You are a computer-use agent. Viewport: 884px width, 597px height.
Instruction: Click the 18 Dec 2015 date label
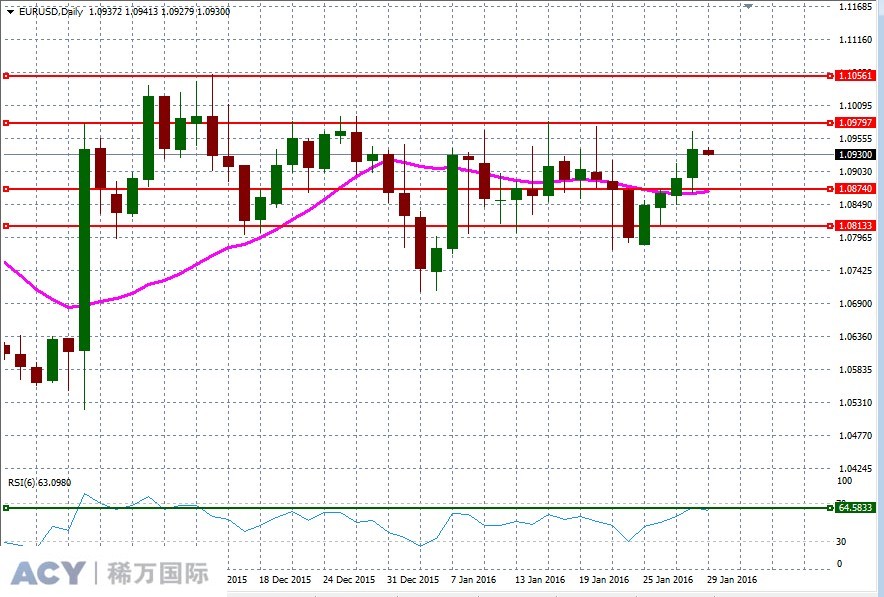pyautogui.click(x=285, y=580)
